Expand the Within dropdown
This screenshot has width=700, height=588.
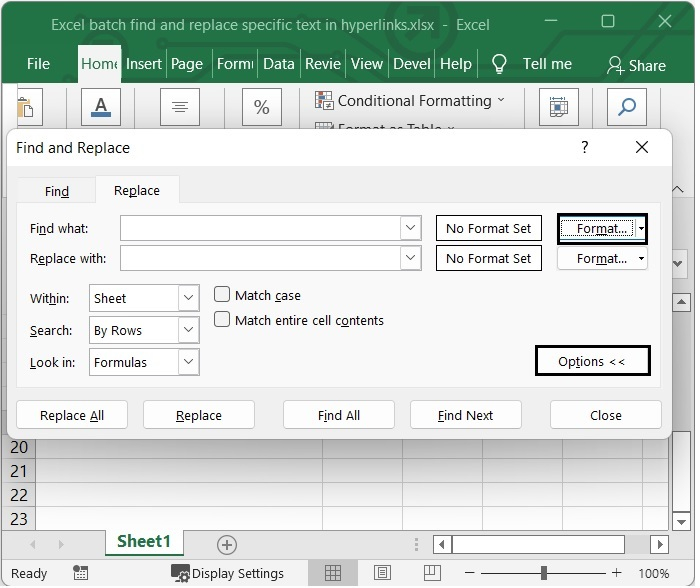pos(188,298)
